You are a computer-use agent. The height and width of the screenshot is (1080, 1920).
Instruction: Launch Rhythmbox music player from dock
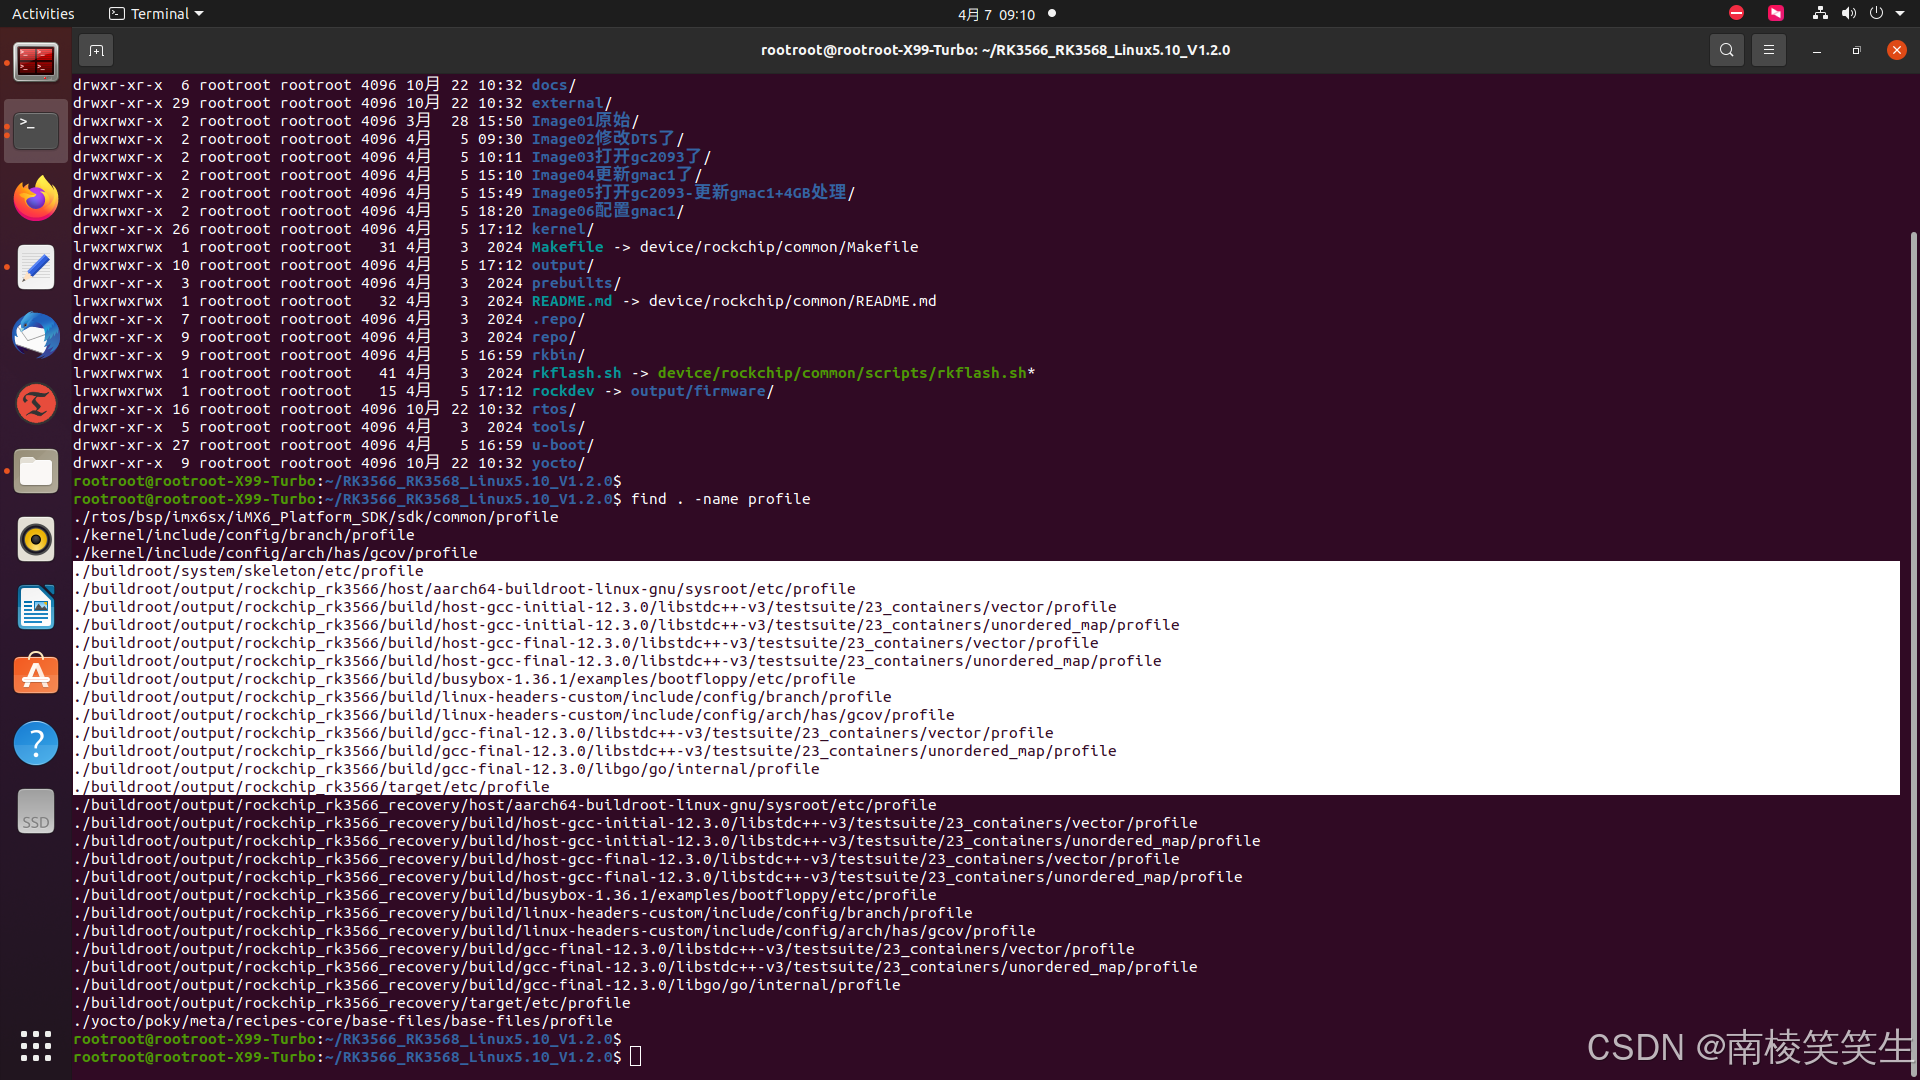[36, 539]
